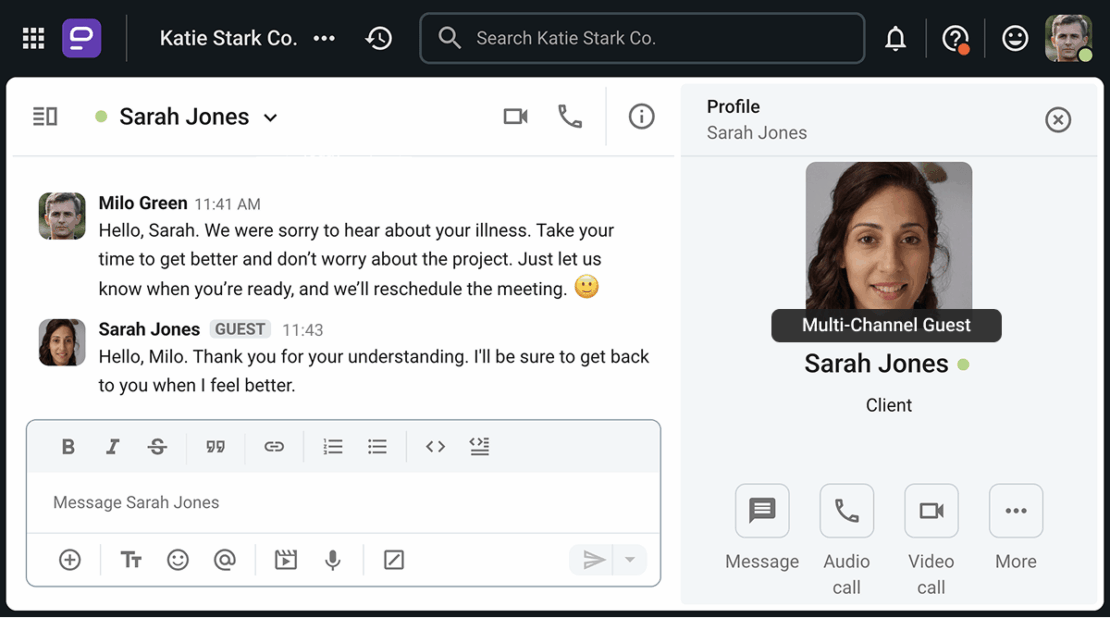Screen dimensions: 1110x618
Task: Start a video call from chat header
Action: [515, 116]
